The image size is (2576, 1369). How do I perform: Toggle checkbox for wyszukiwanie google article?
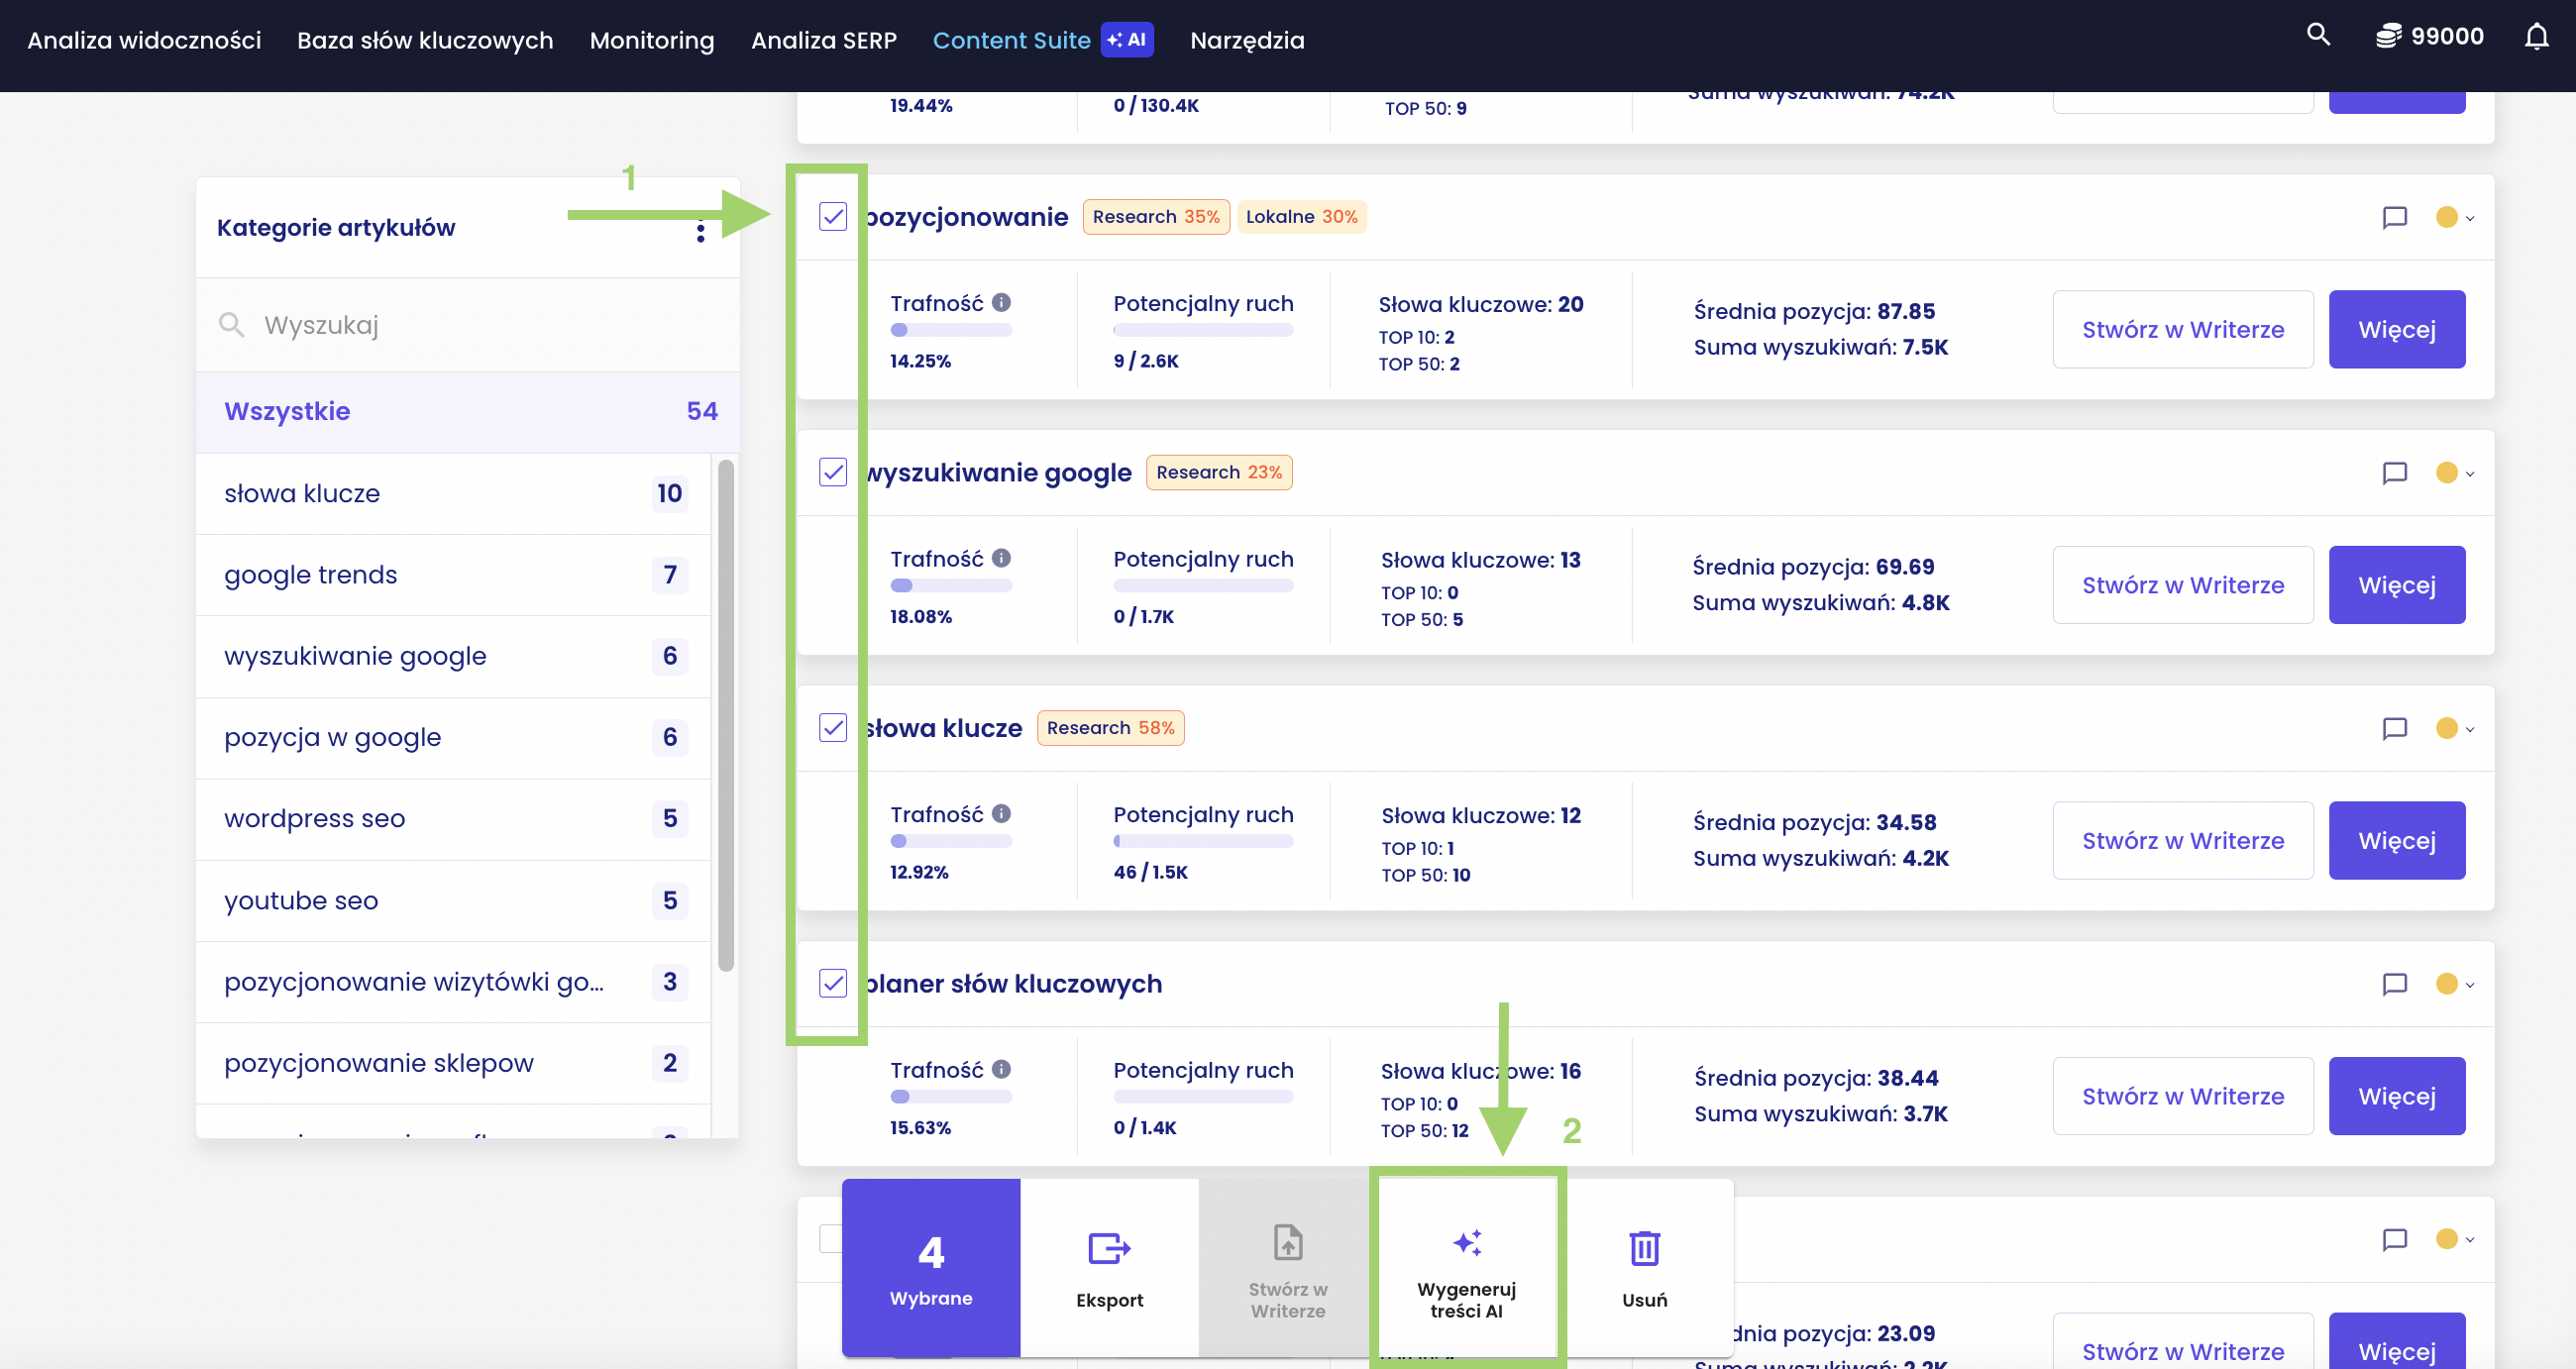click(833, 472)
